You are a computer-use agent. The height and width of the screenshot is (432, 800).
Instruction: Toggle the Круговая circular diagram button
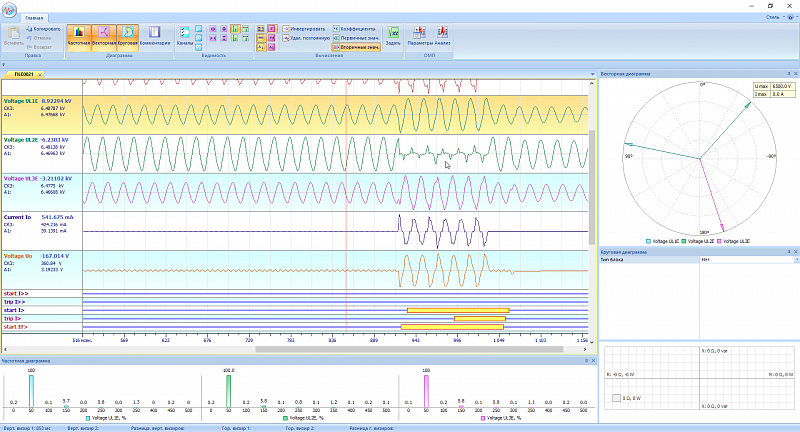pyautogui.click(x=128, y=36)
